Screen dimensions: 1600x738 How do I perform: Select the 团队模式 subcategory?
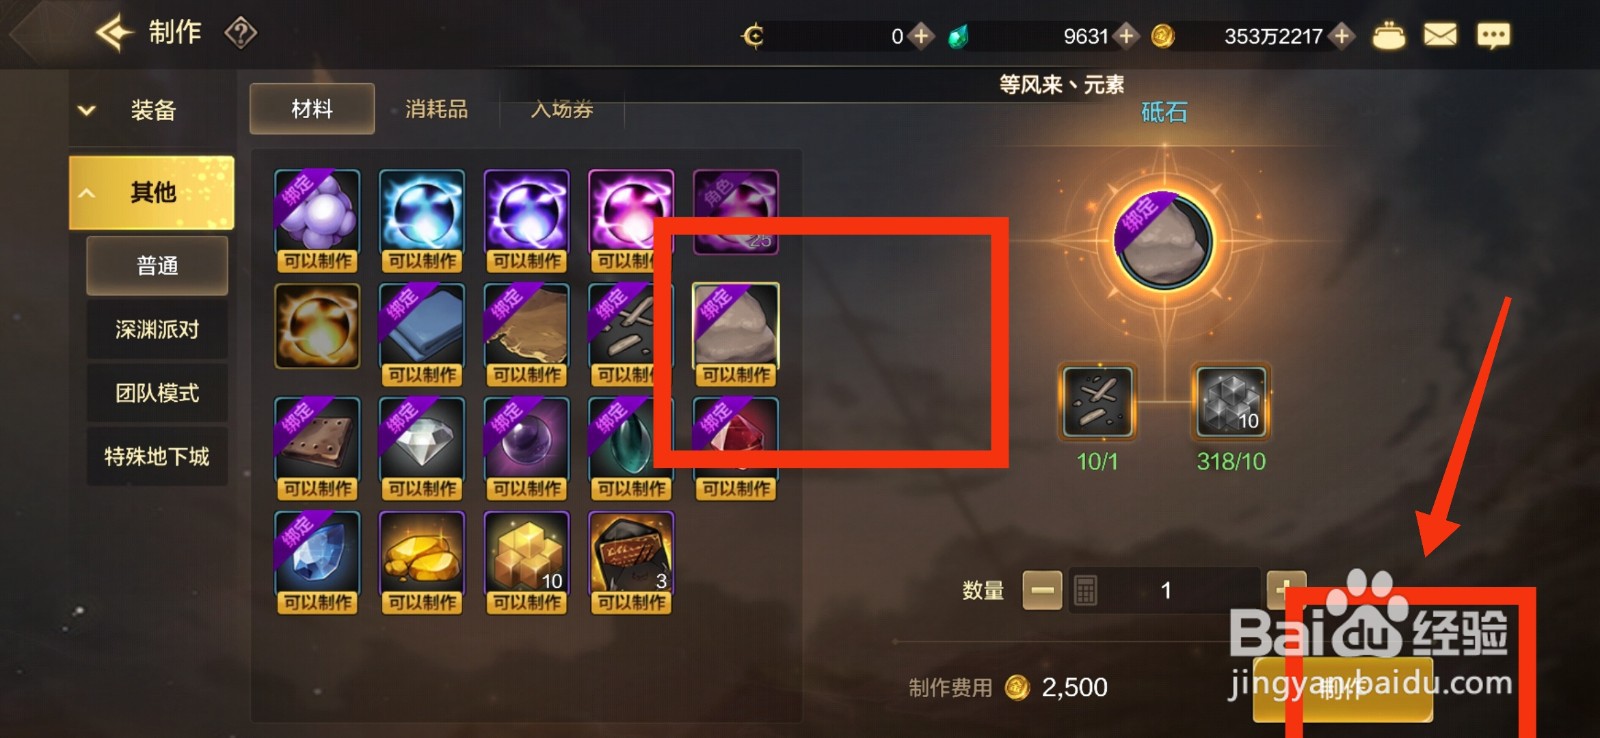point(157,393)
